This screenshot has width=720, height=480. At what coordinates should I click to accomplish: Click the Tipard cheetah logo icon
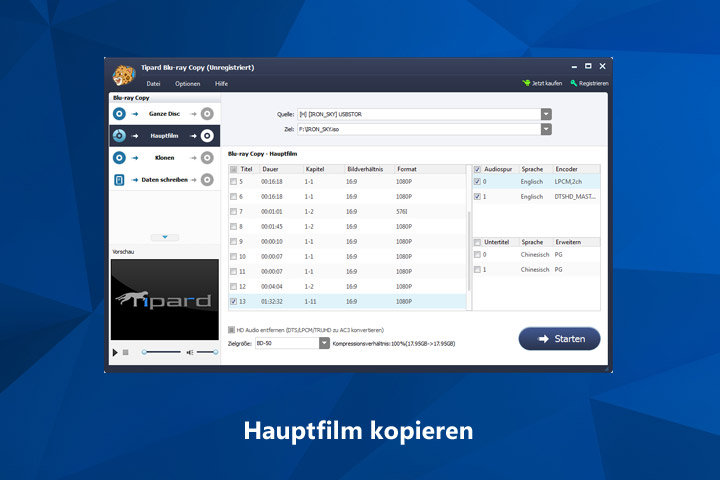pyautogui.click(x=124, y=75)
